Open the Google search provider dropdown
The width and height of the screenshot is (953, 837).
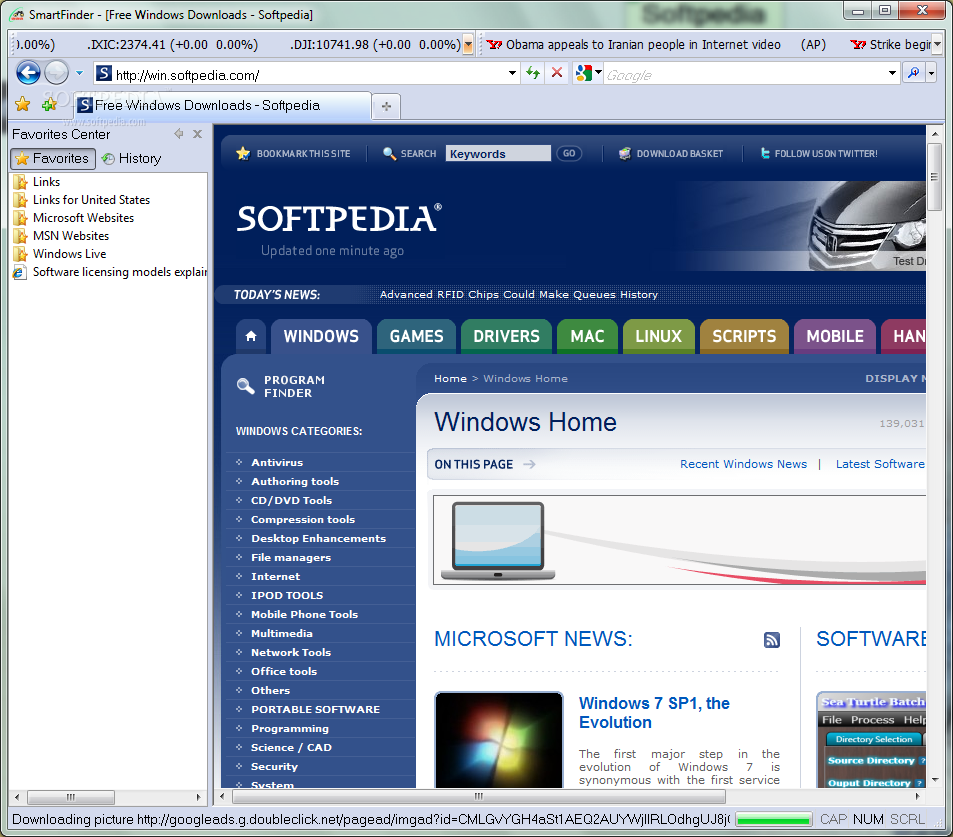599,74
